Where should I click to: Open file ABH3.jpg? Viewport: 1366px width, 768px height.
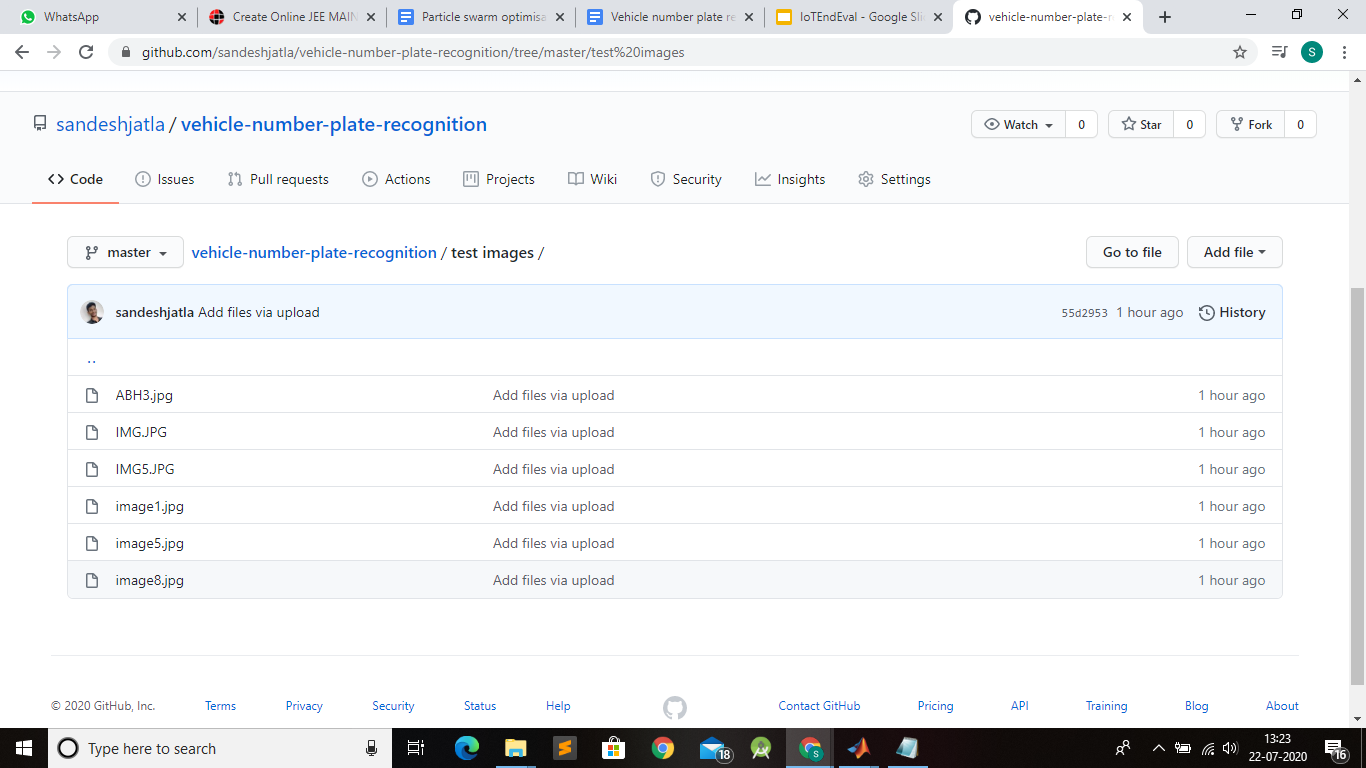pyautogui.click(x=144, y=395)
